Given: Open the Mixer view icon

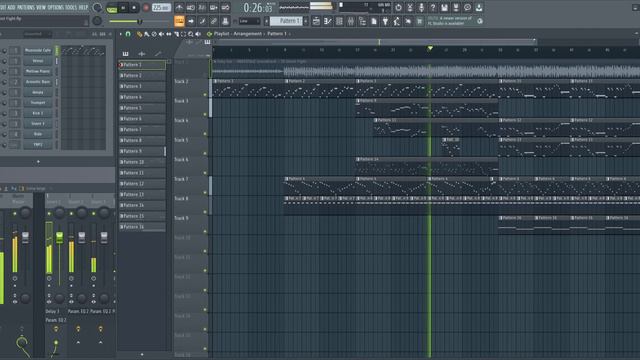Looking at the screenshot, I should coord(351,21).
